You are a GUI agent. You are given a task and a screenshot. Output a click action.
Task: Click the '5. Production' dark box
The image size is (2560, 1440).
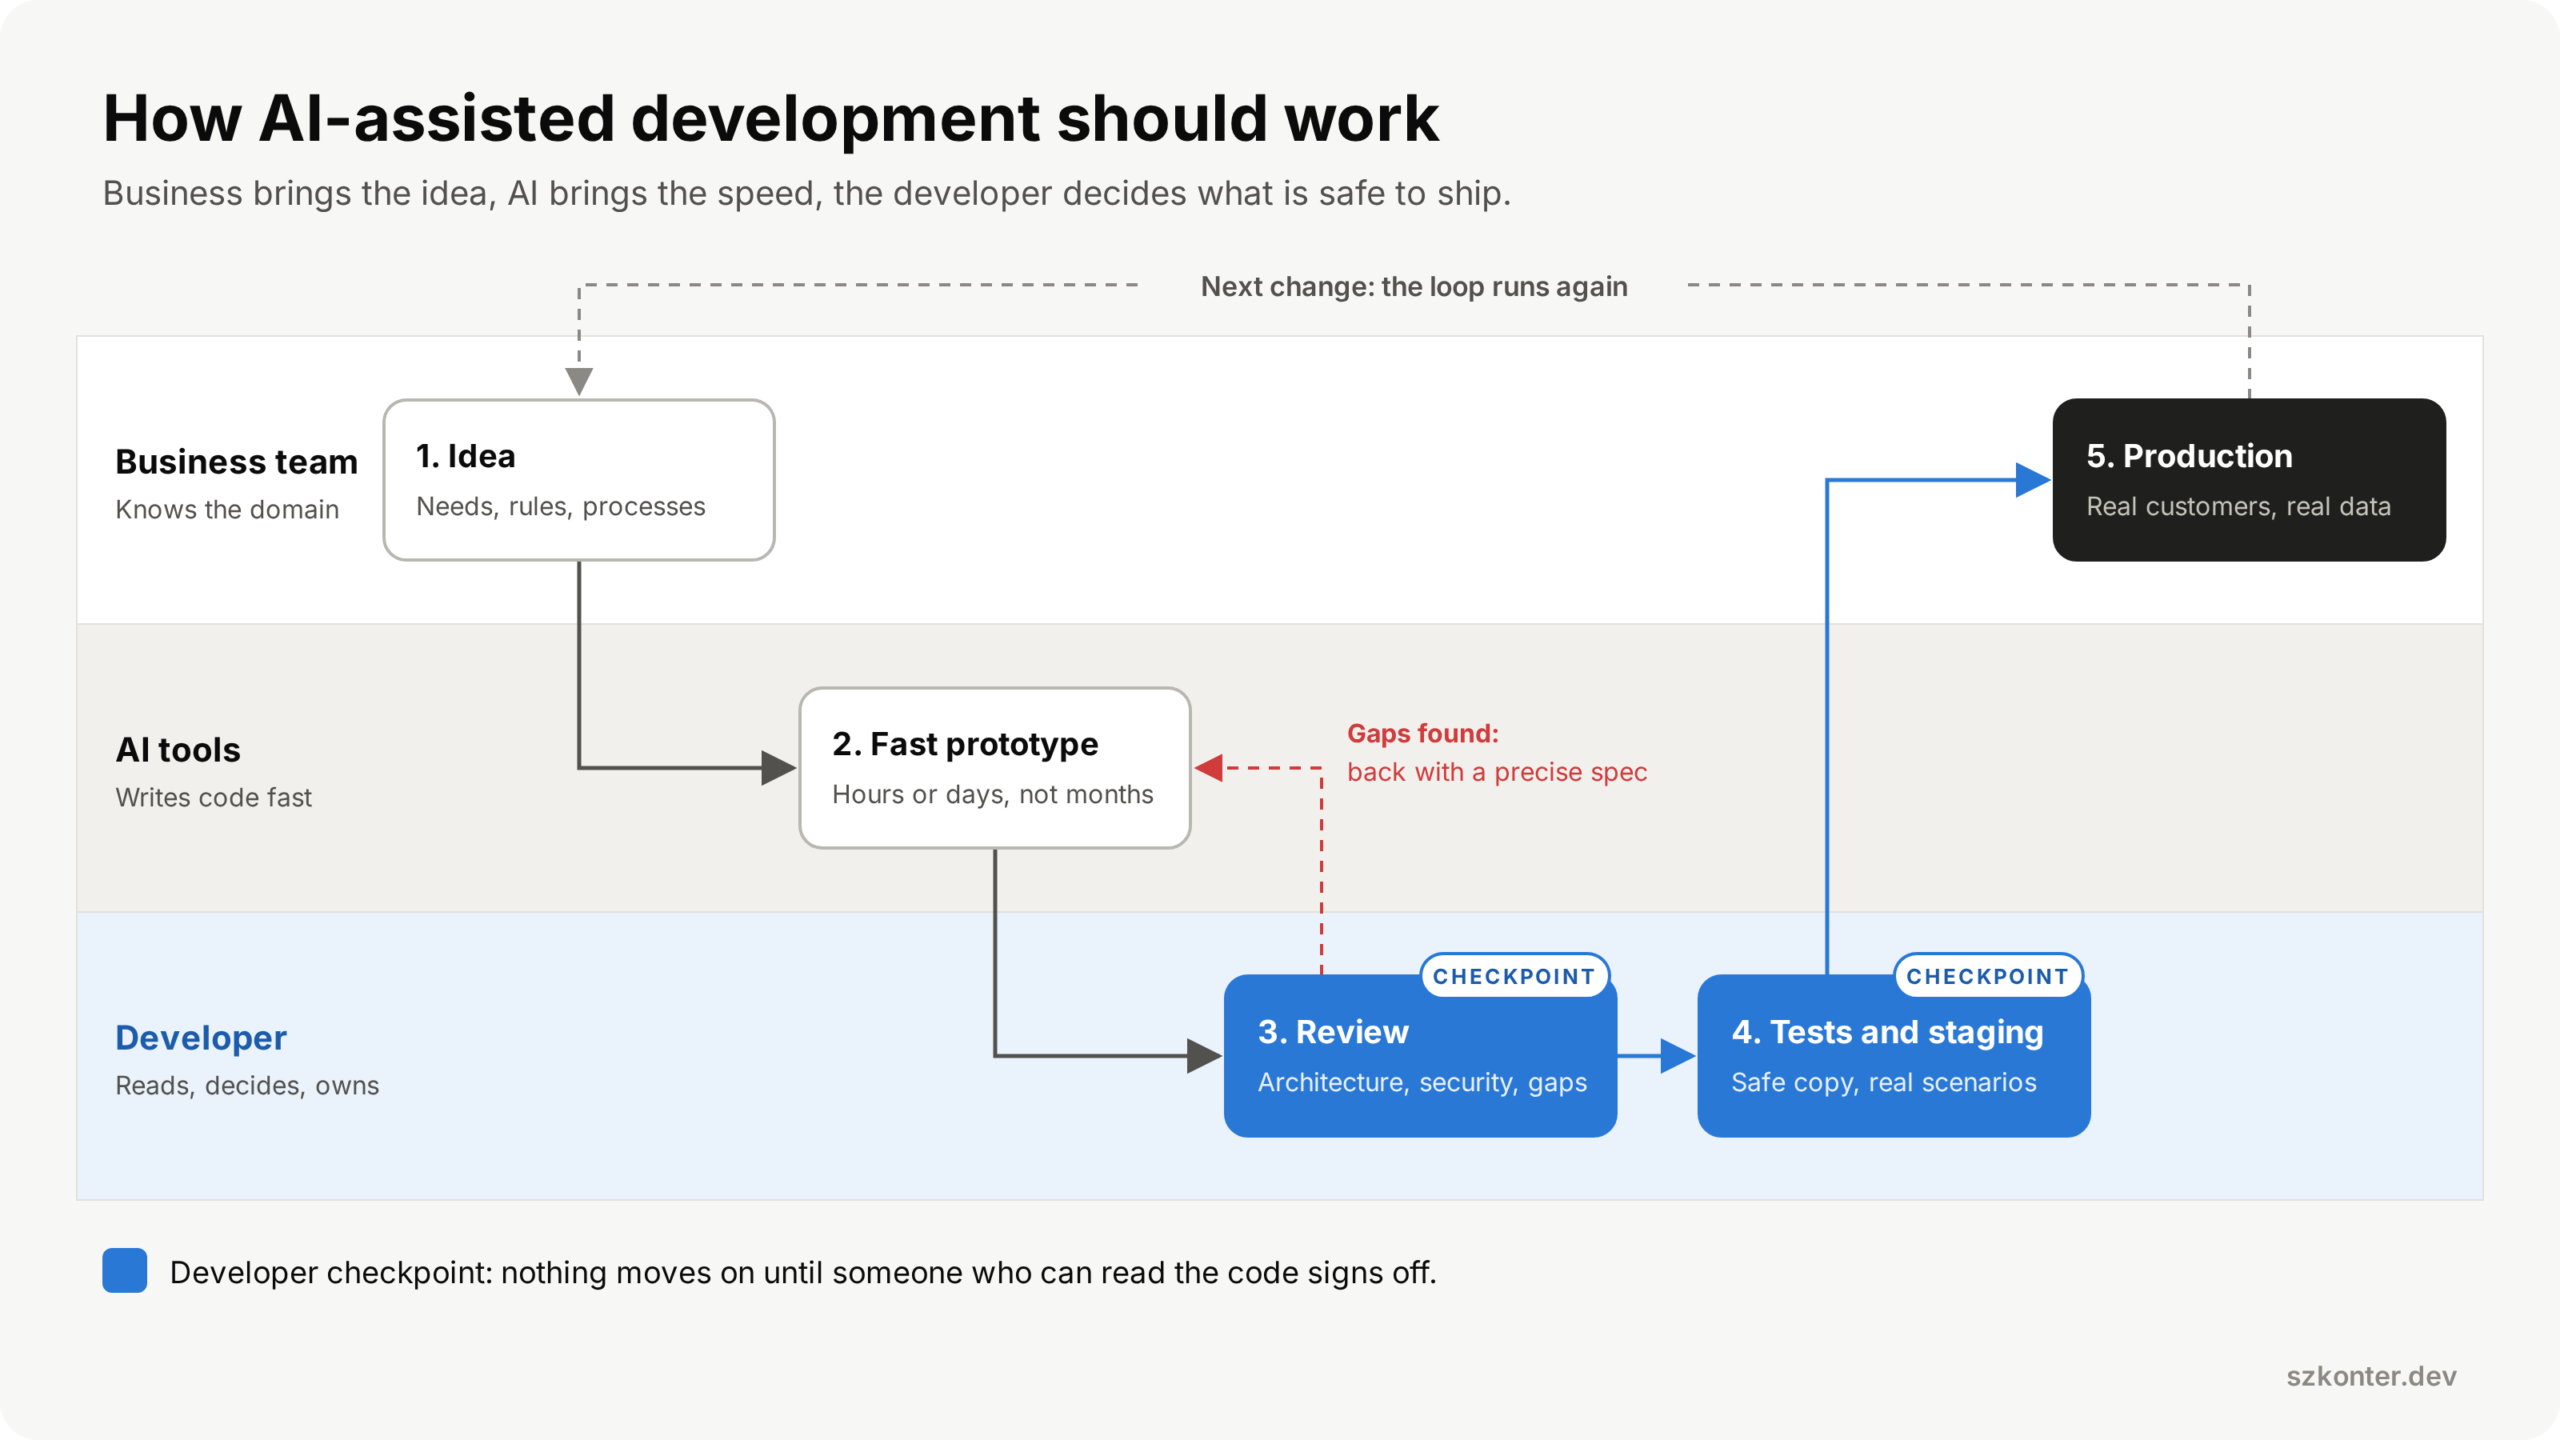pyautogui.click(x=2249, y=480)
